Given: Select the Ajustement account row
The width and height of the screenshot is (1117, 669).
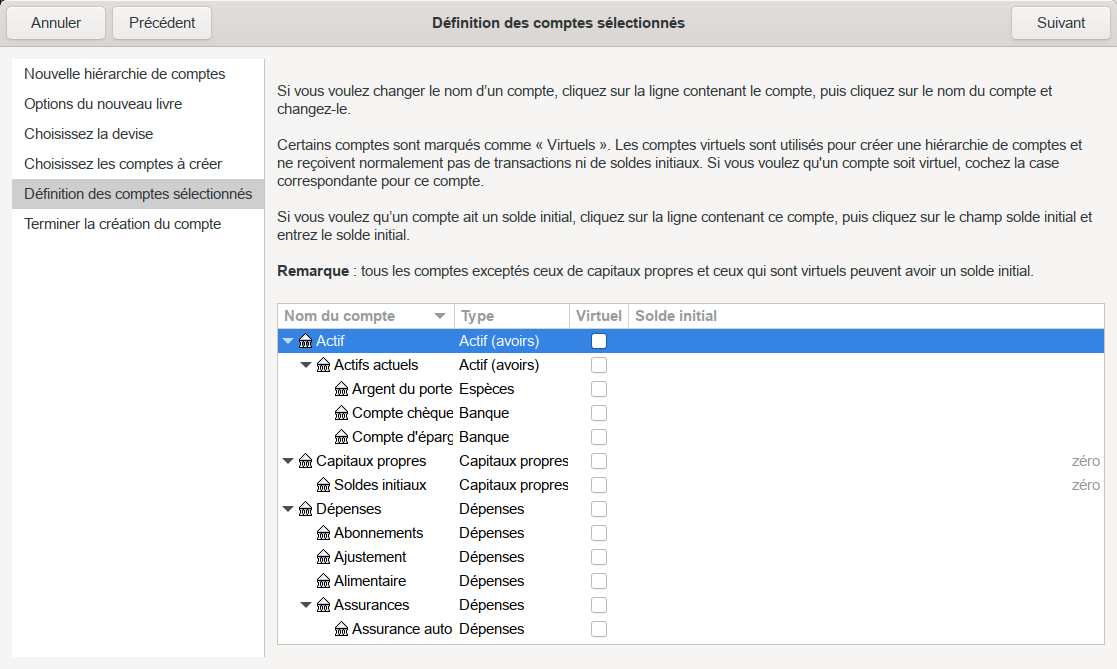Looking at the screenshot, I should click(370, 557).
